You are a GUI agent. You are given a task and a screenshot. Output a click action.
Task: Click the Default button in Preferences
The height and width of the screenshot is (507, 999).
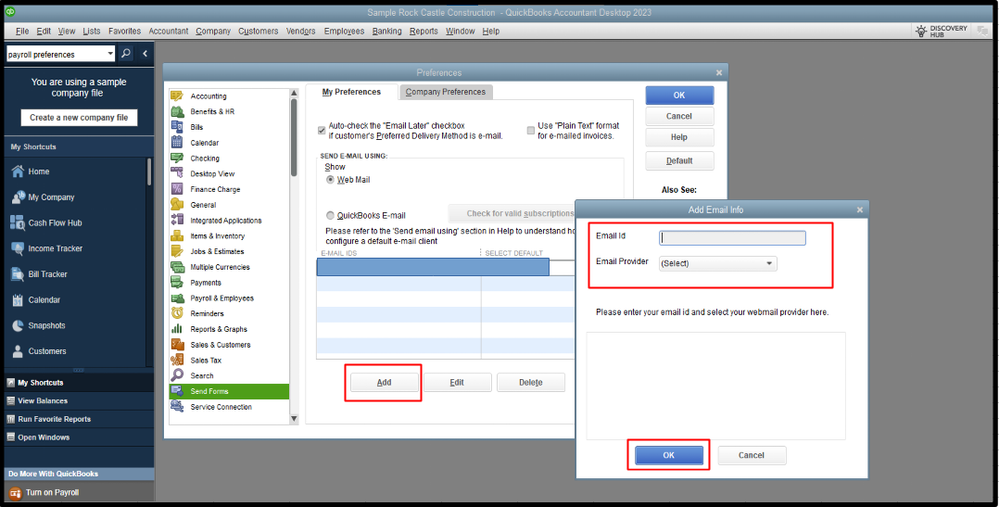click(x=679, y=161)
